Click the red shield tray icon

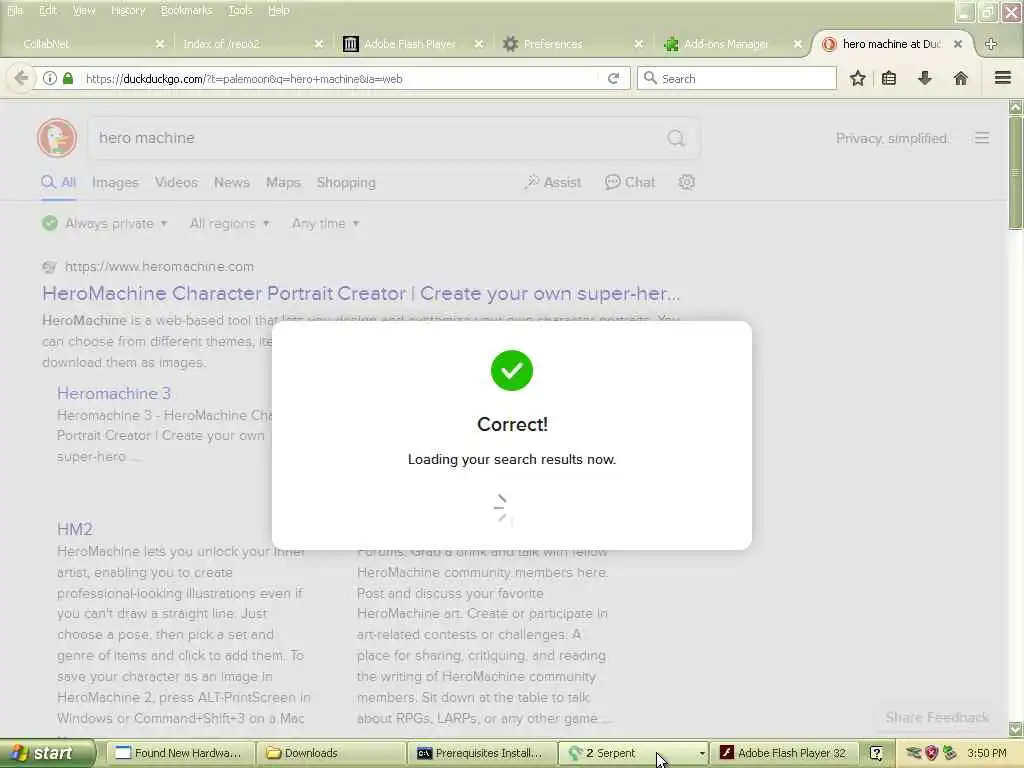pyautogui.click(x=931, y=753)
